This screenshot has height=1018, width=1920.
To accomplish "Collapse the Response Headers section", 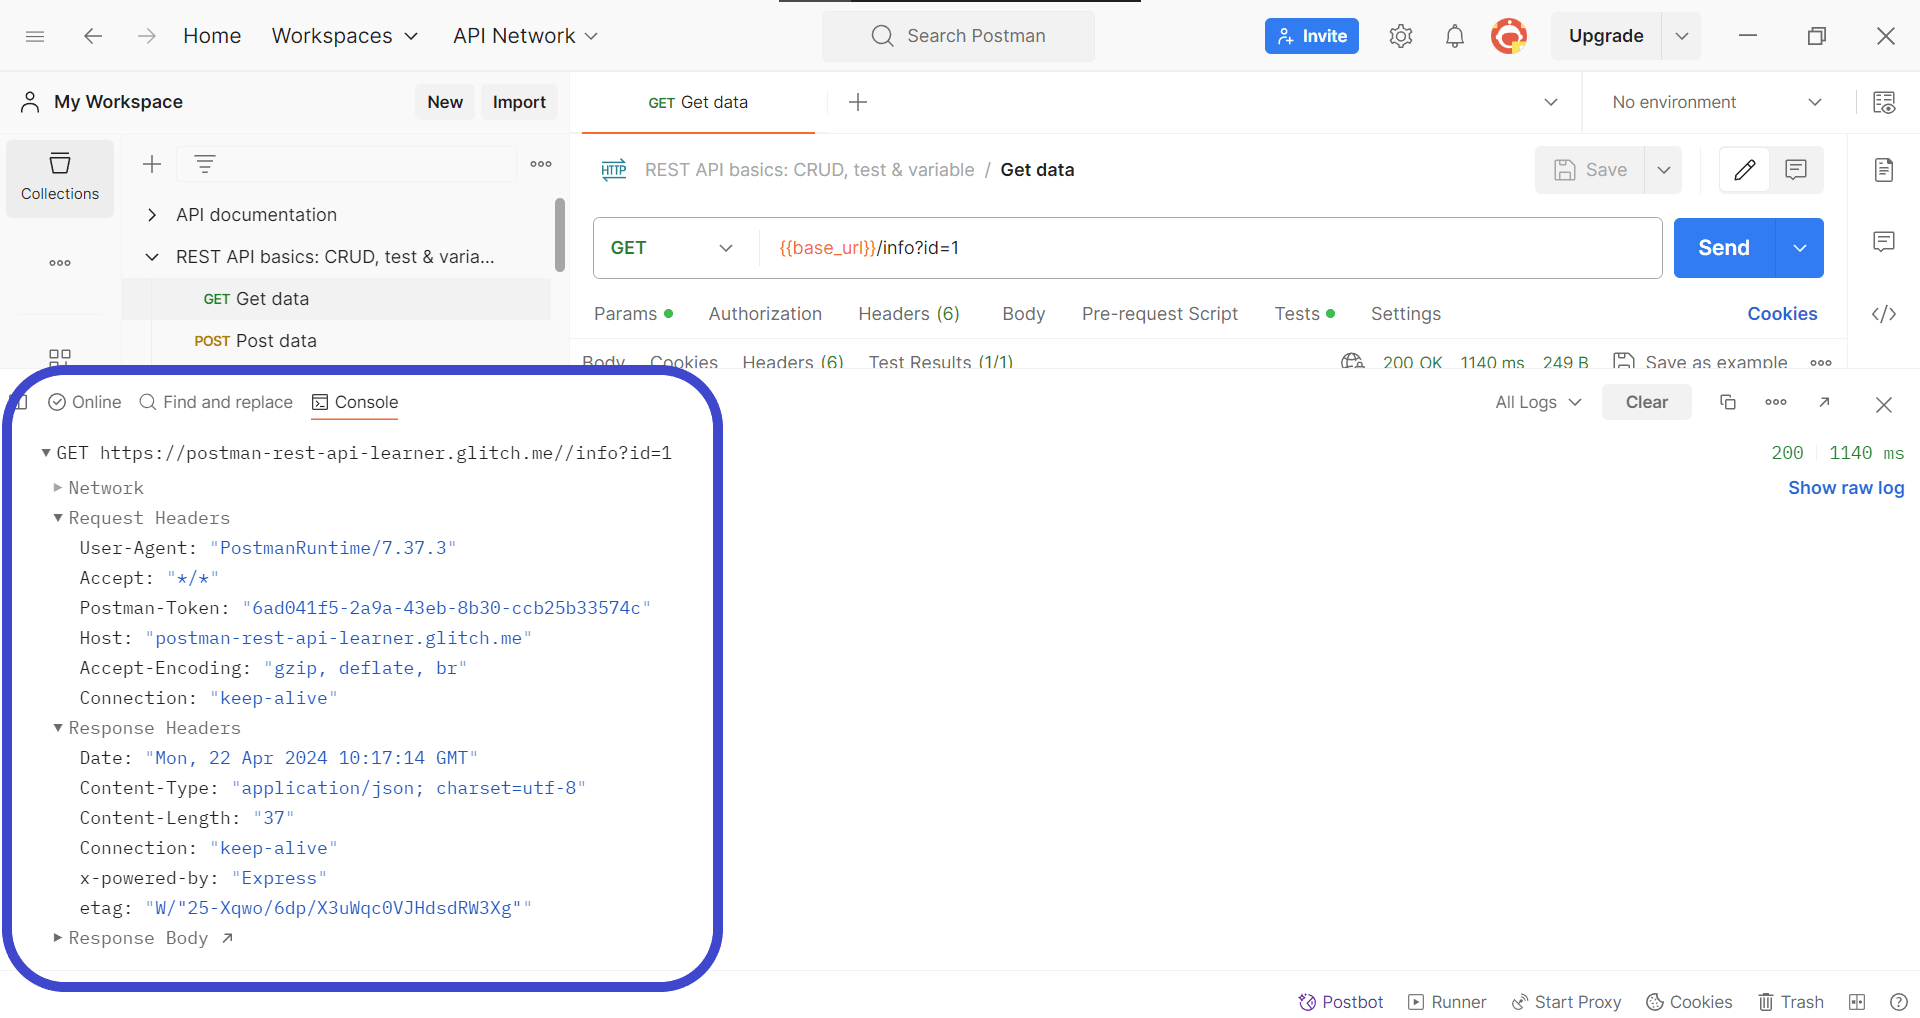I will 58,728.
